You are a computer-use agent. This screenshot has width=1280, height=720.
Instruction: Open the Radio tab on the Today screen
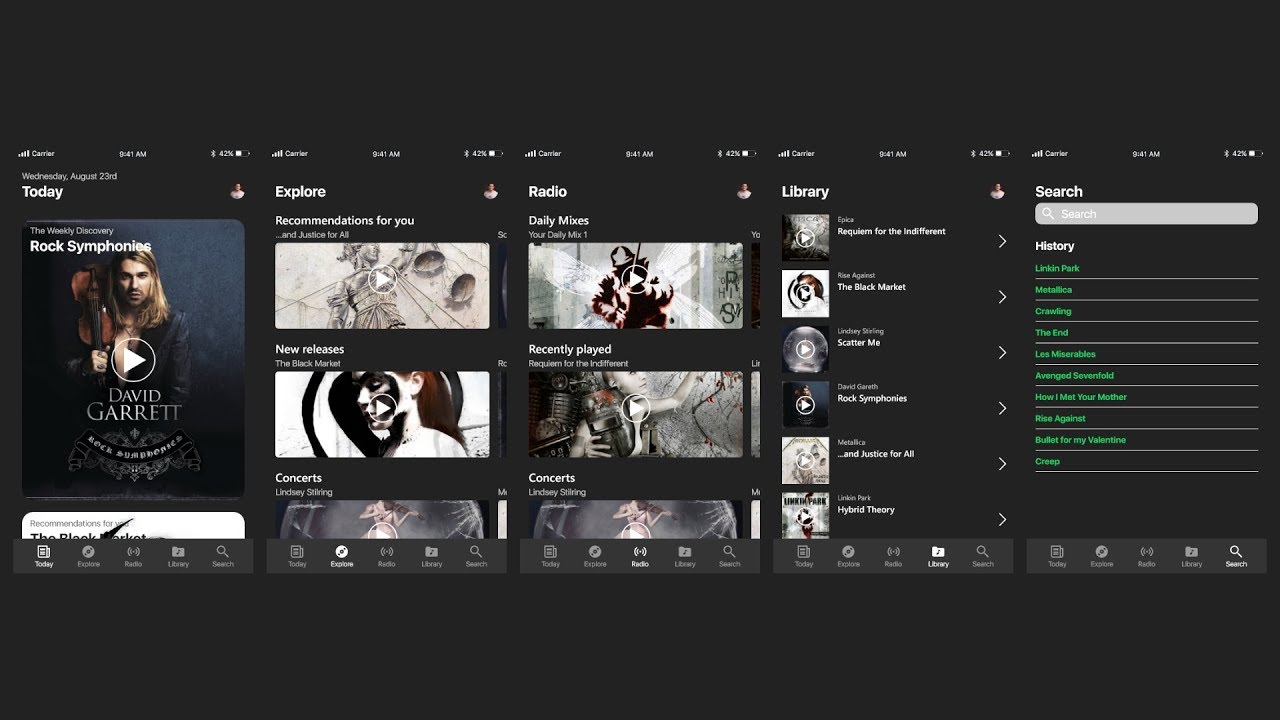pyautogui.click(x=133, y=556)
